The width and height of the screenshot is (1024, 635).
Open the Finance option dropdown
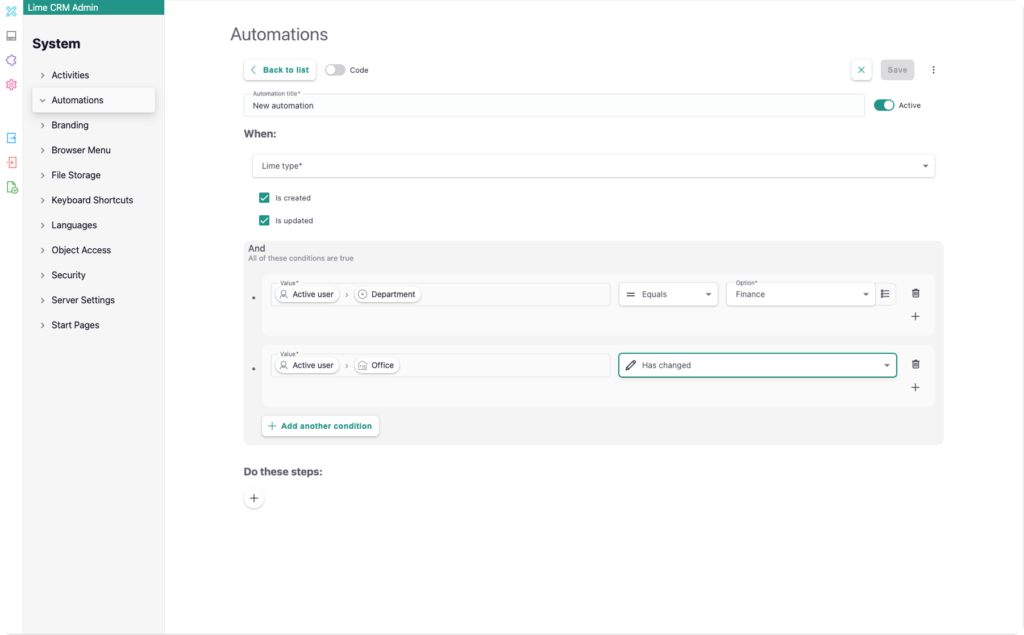(x=801, y=294)
